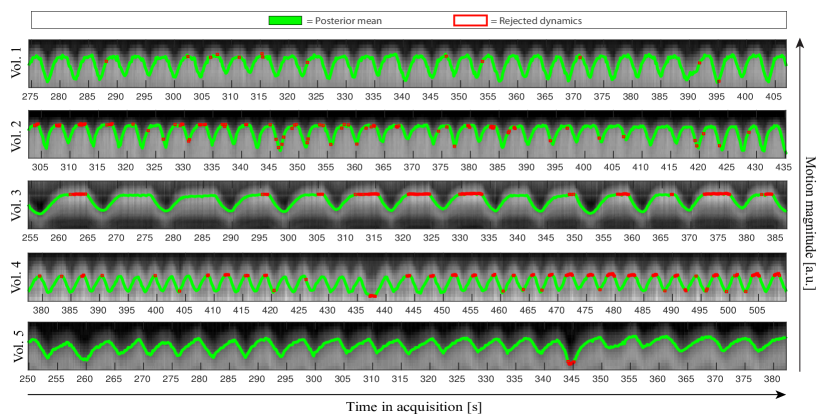Screen dimensions: 831x419
Task: Select the "Time in acquisition [s]" axis label
Action: (414, 407)
